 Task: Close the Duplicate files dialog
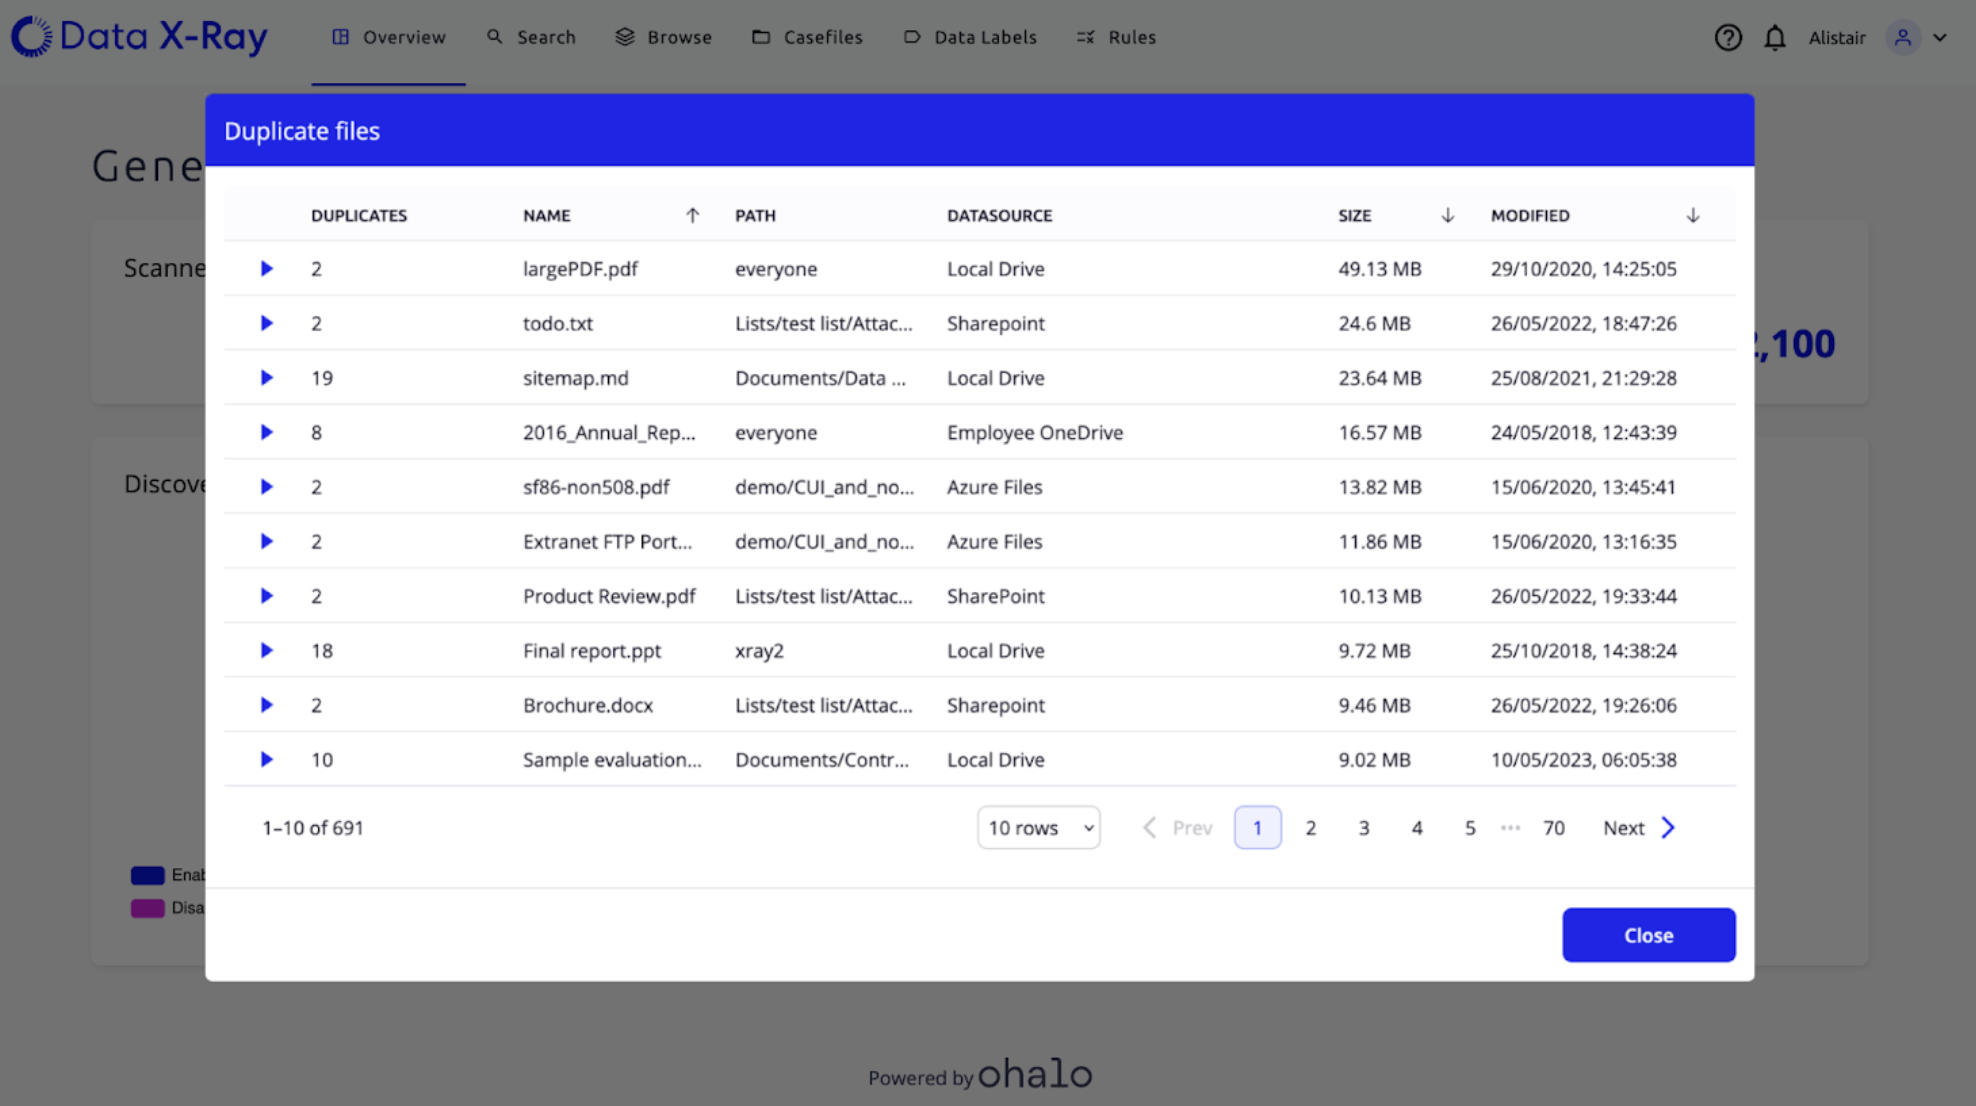[1648, 935]
